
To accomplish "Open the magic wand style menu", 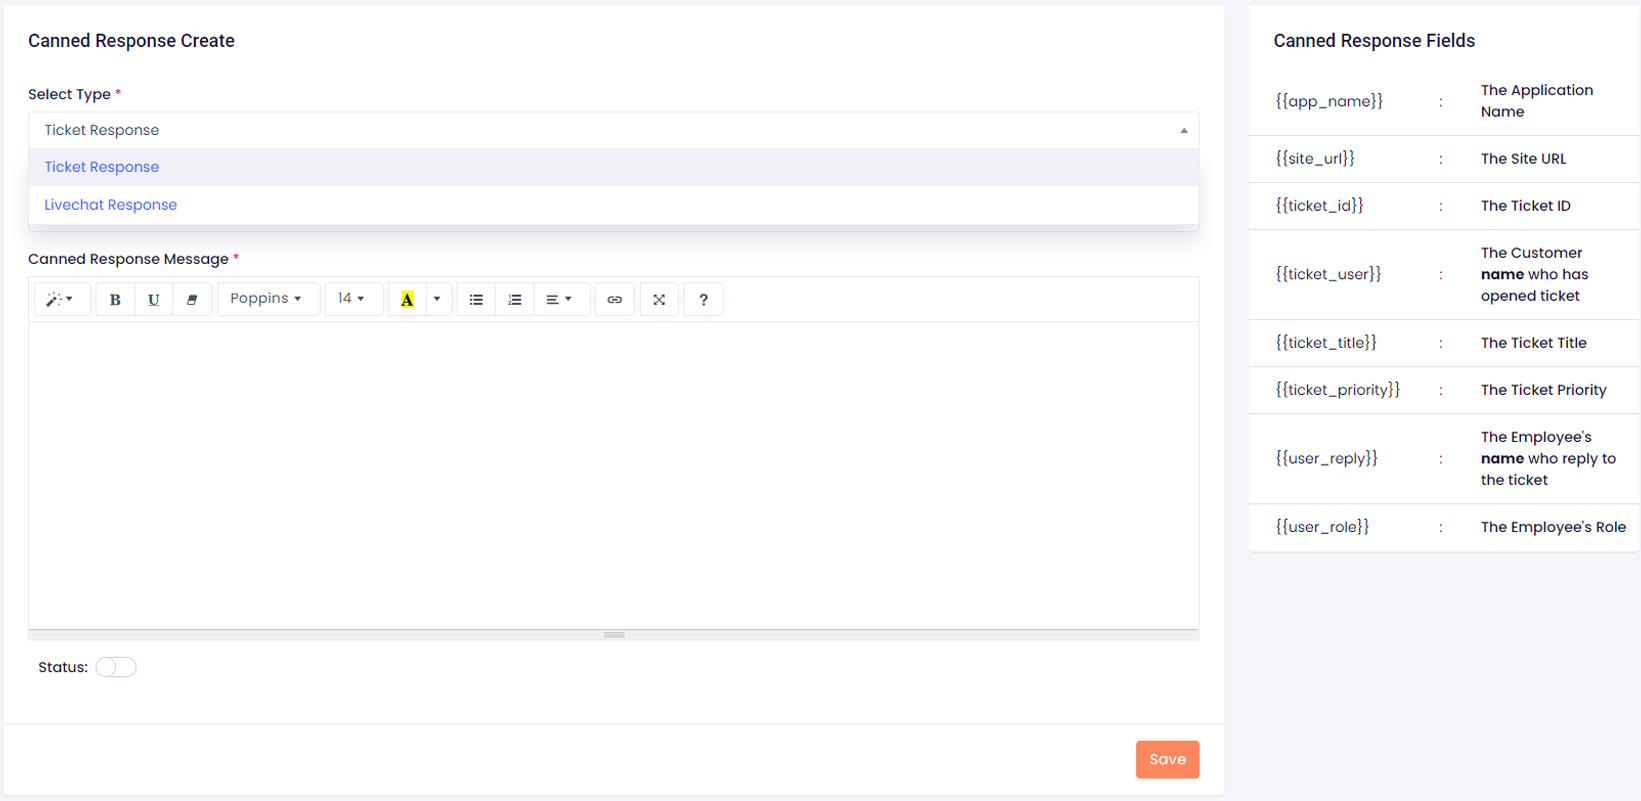I will click(x=61, y=299).
